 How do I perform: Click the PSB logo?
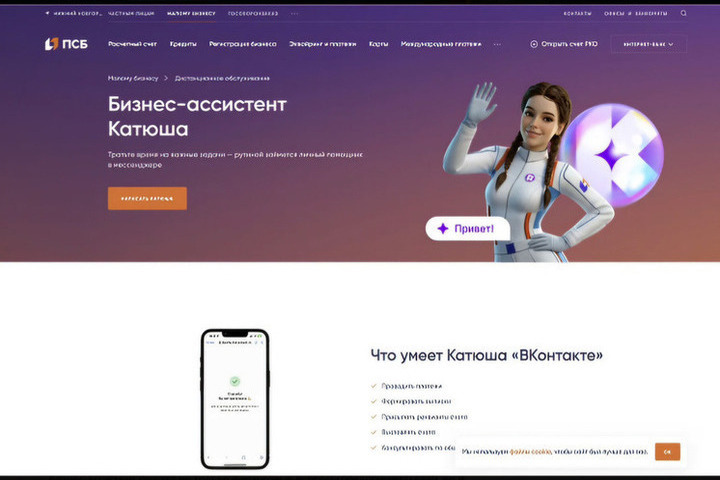(66, 44)
